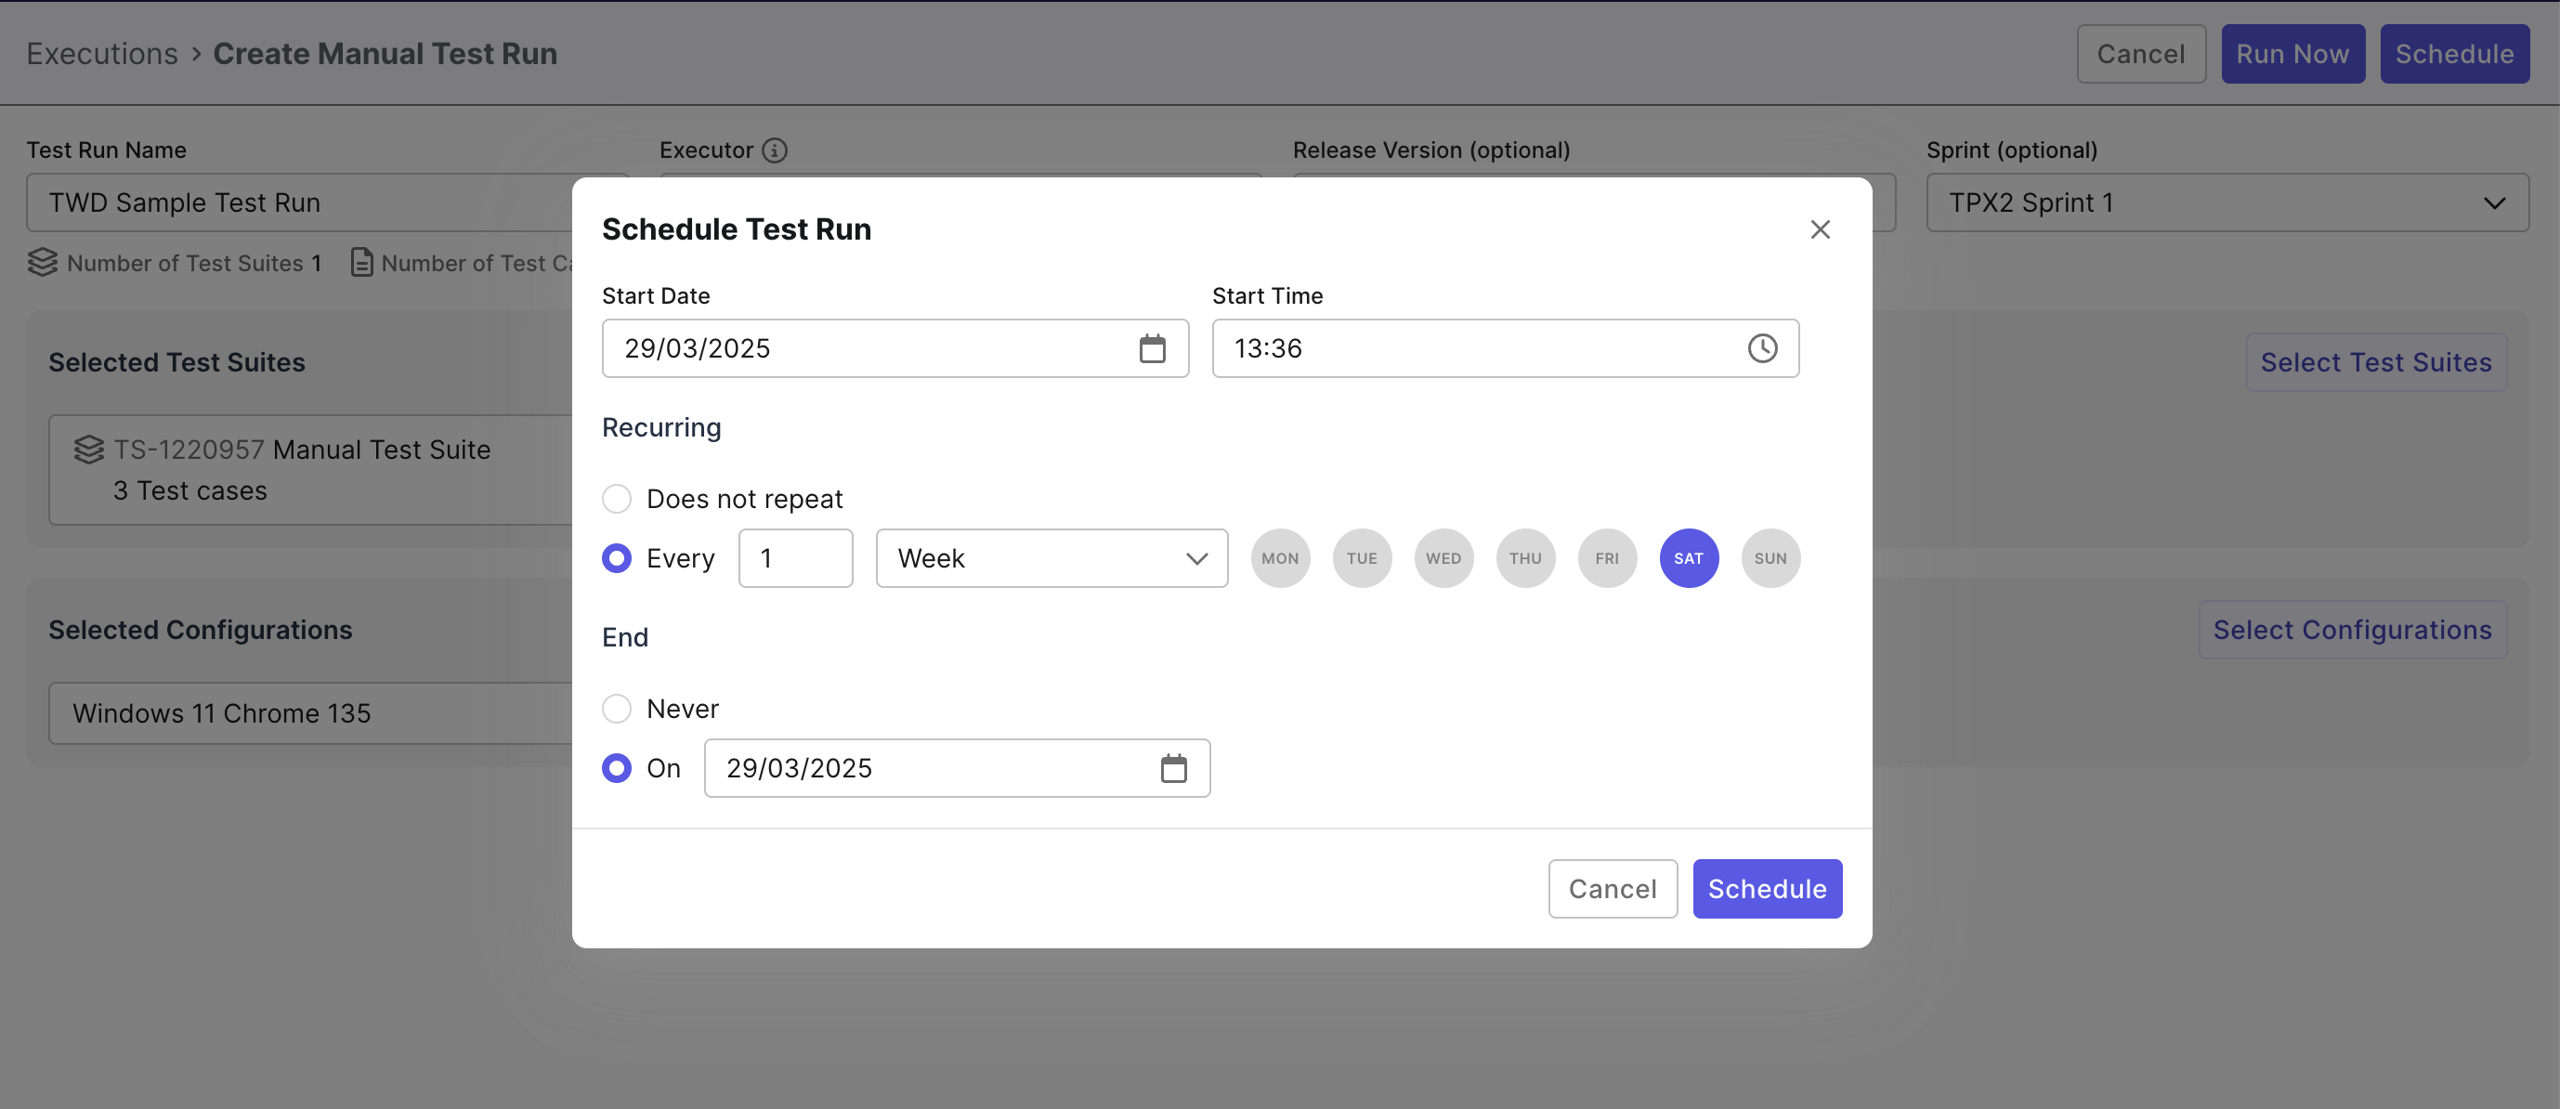The height and width of the screenshot is (1109, 2560).
Task: Select the Does not repeat option
Action: (617, 498)
